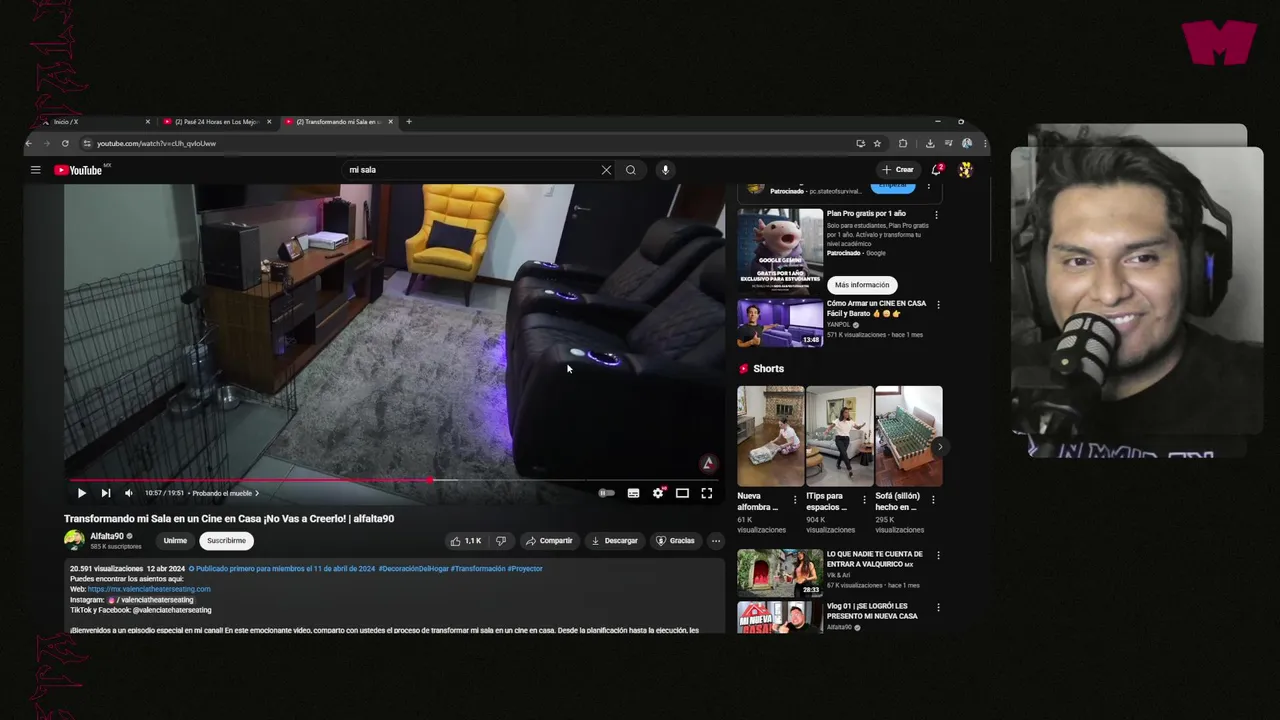The height and width of the screenshot is (720, 1280).
Task: Seek on the red video progress bar
Action: tap(395, 480)
